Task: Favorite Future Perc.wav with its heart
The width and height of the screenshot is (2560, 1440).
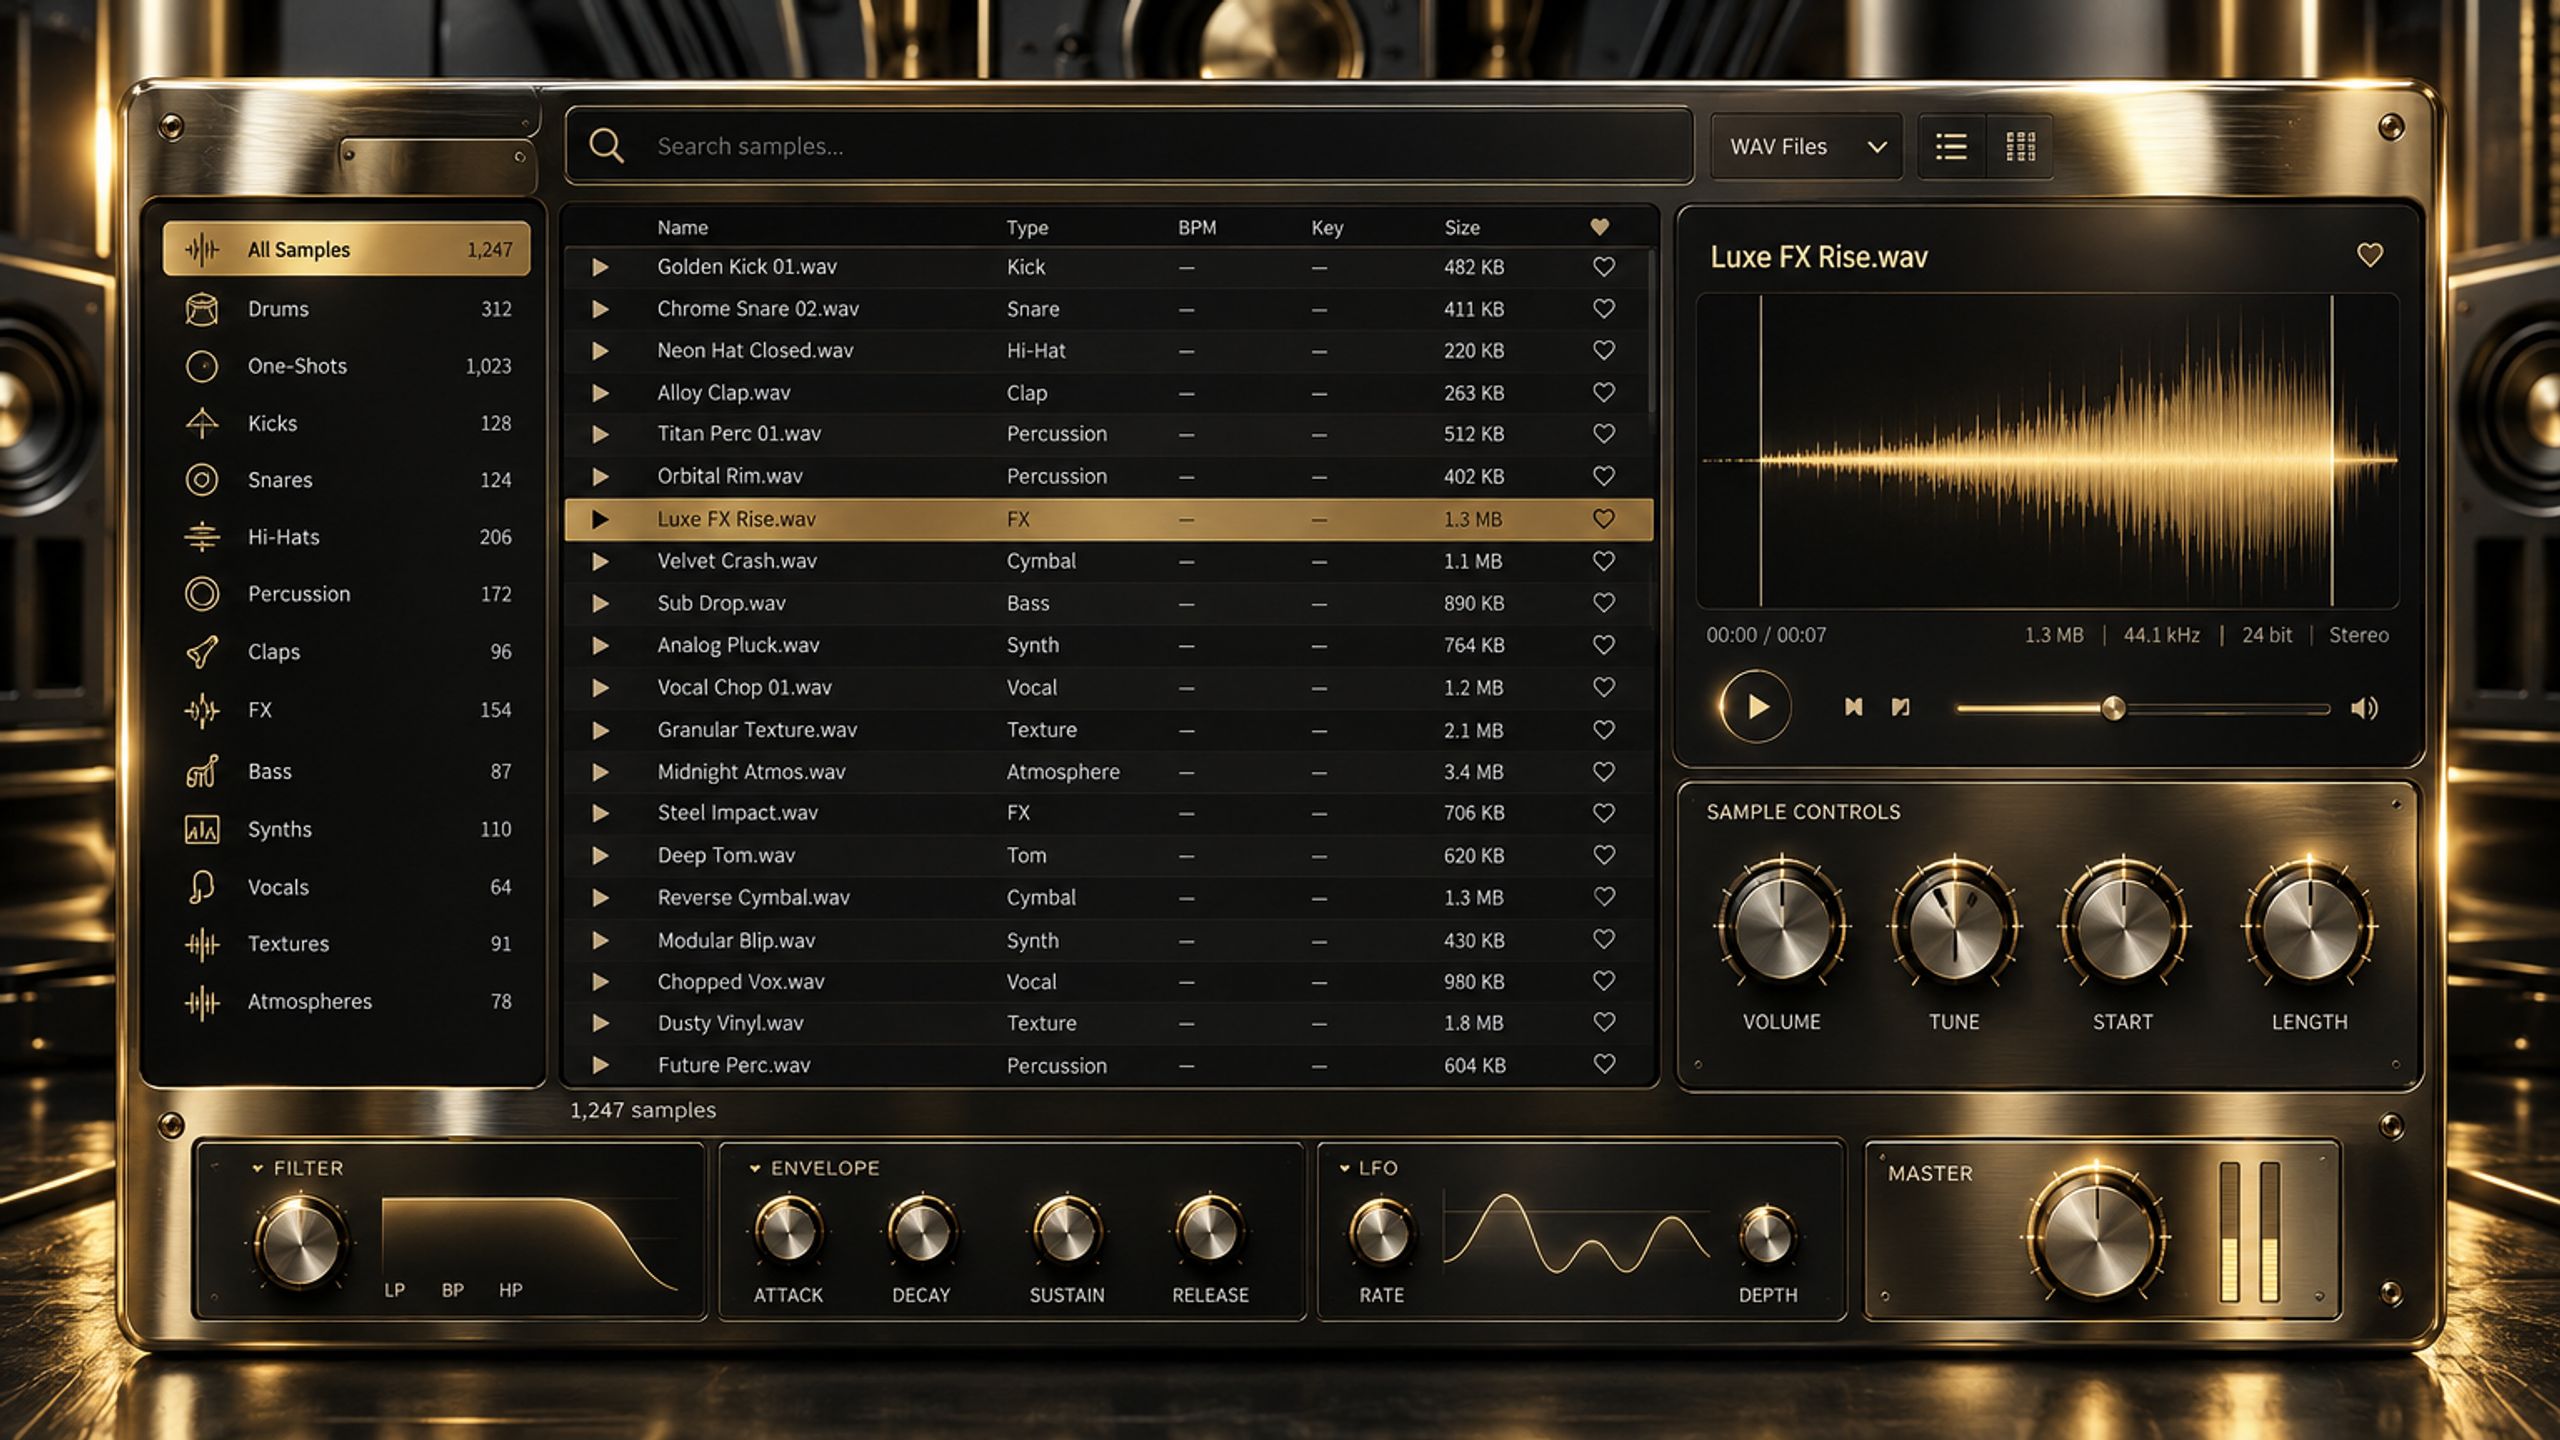Action: pos(1603,1064)
